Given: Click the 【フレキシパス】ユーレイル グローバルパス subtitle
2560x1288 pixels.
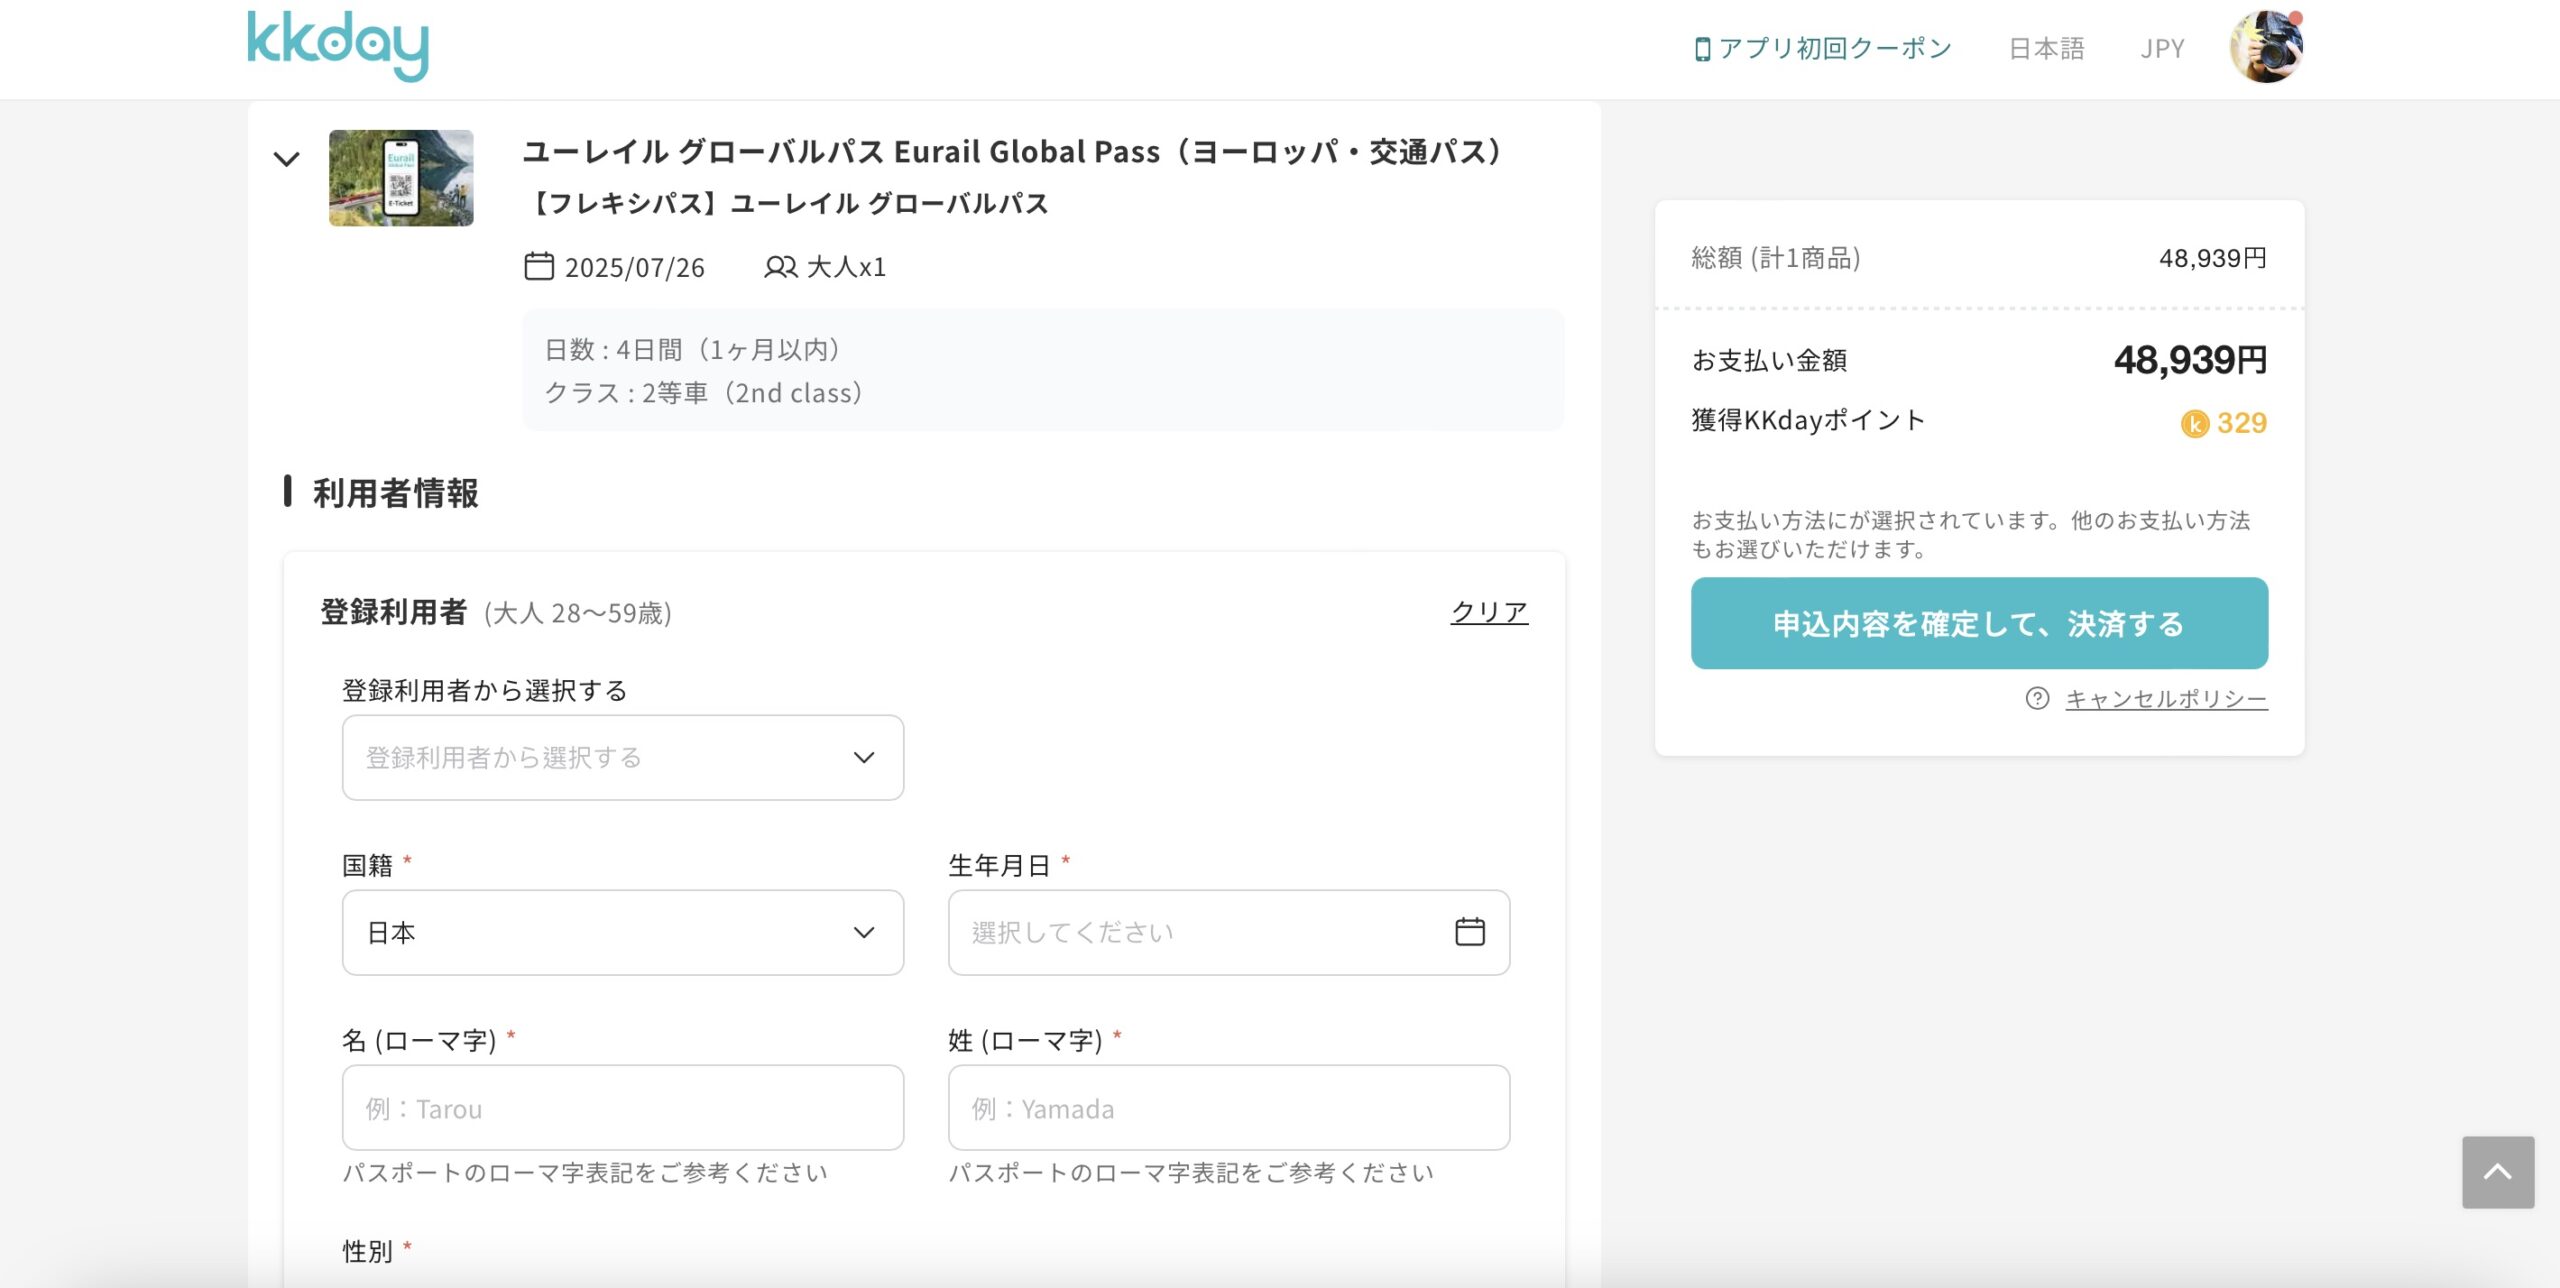Looking at the screenshot, I should click(x=786, y=203).
